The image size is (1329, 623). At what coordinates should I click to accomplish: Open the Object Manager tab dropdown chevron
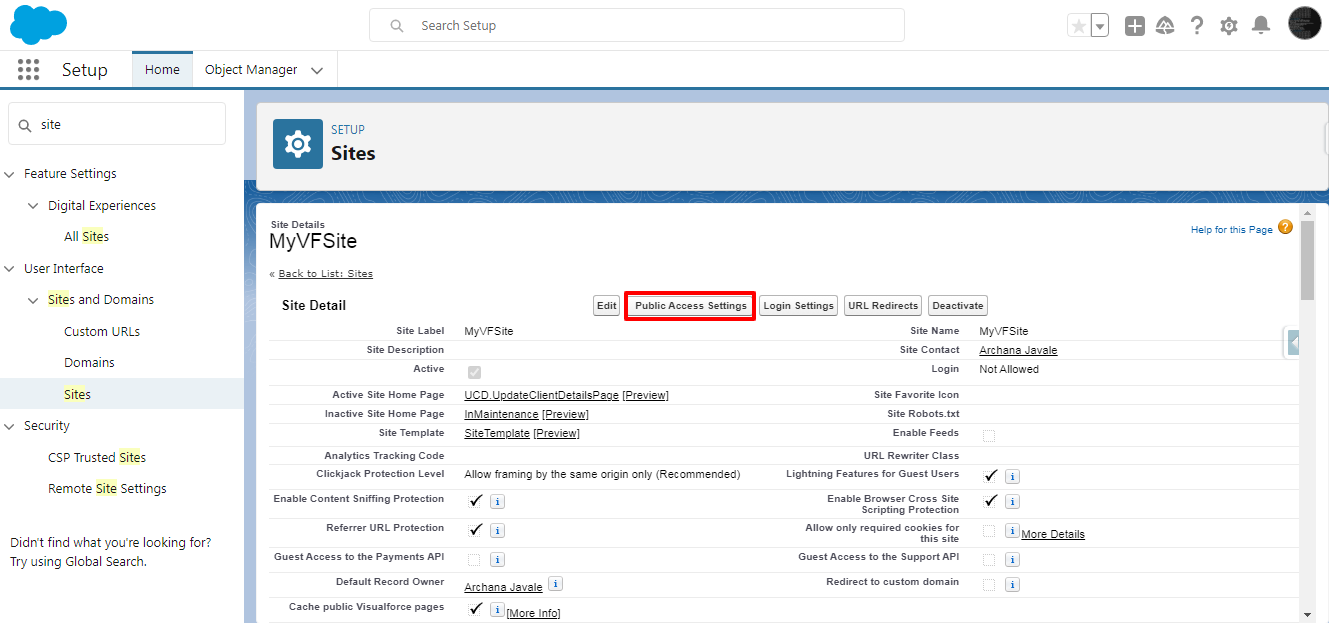(317, 70)
